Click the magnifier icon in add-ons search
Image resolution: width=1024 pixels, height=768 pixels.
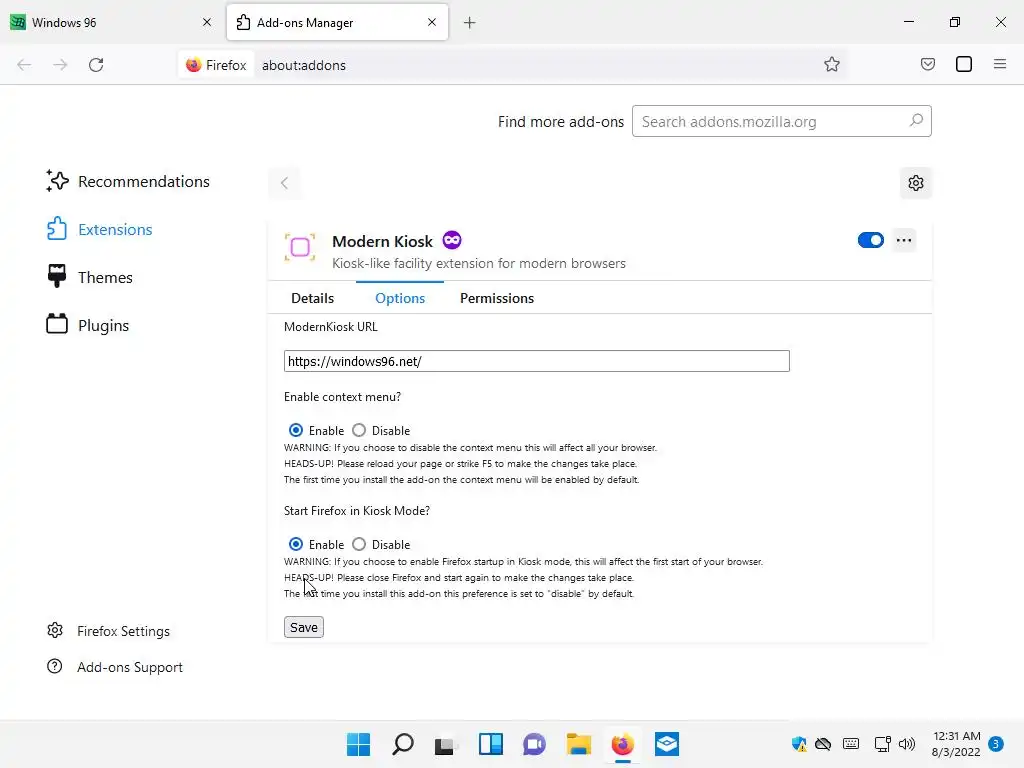click(x=916, y=121)
